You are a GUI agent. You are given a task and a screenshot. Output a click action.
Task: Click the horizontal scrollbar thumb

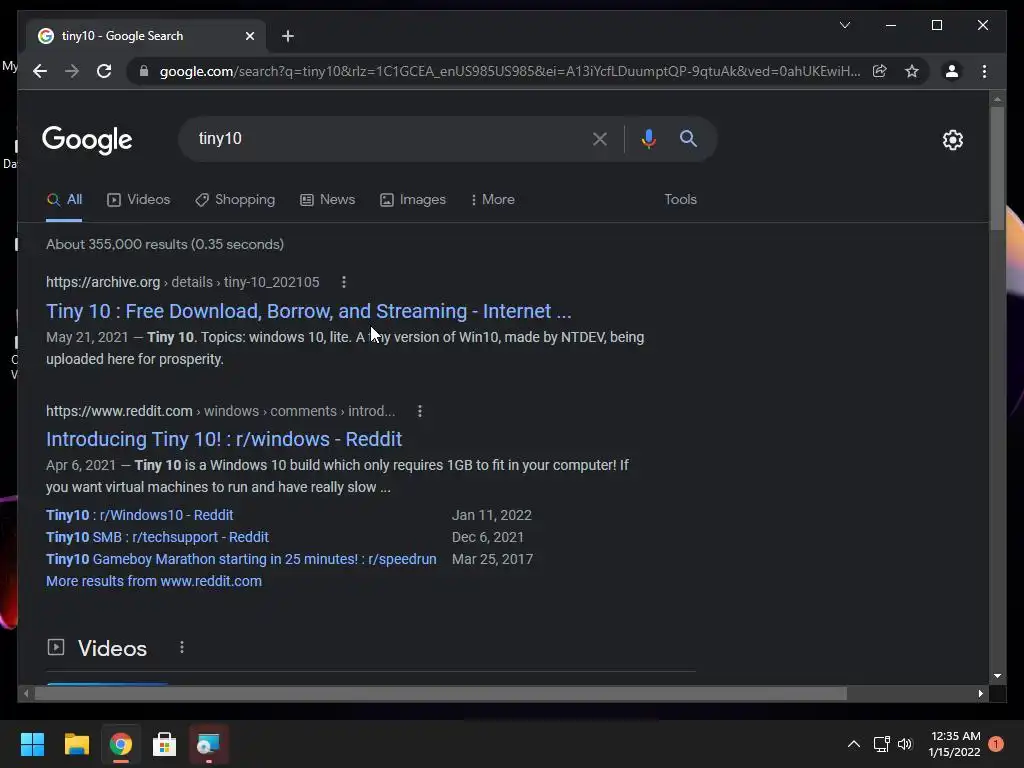[x=441, y=694]
